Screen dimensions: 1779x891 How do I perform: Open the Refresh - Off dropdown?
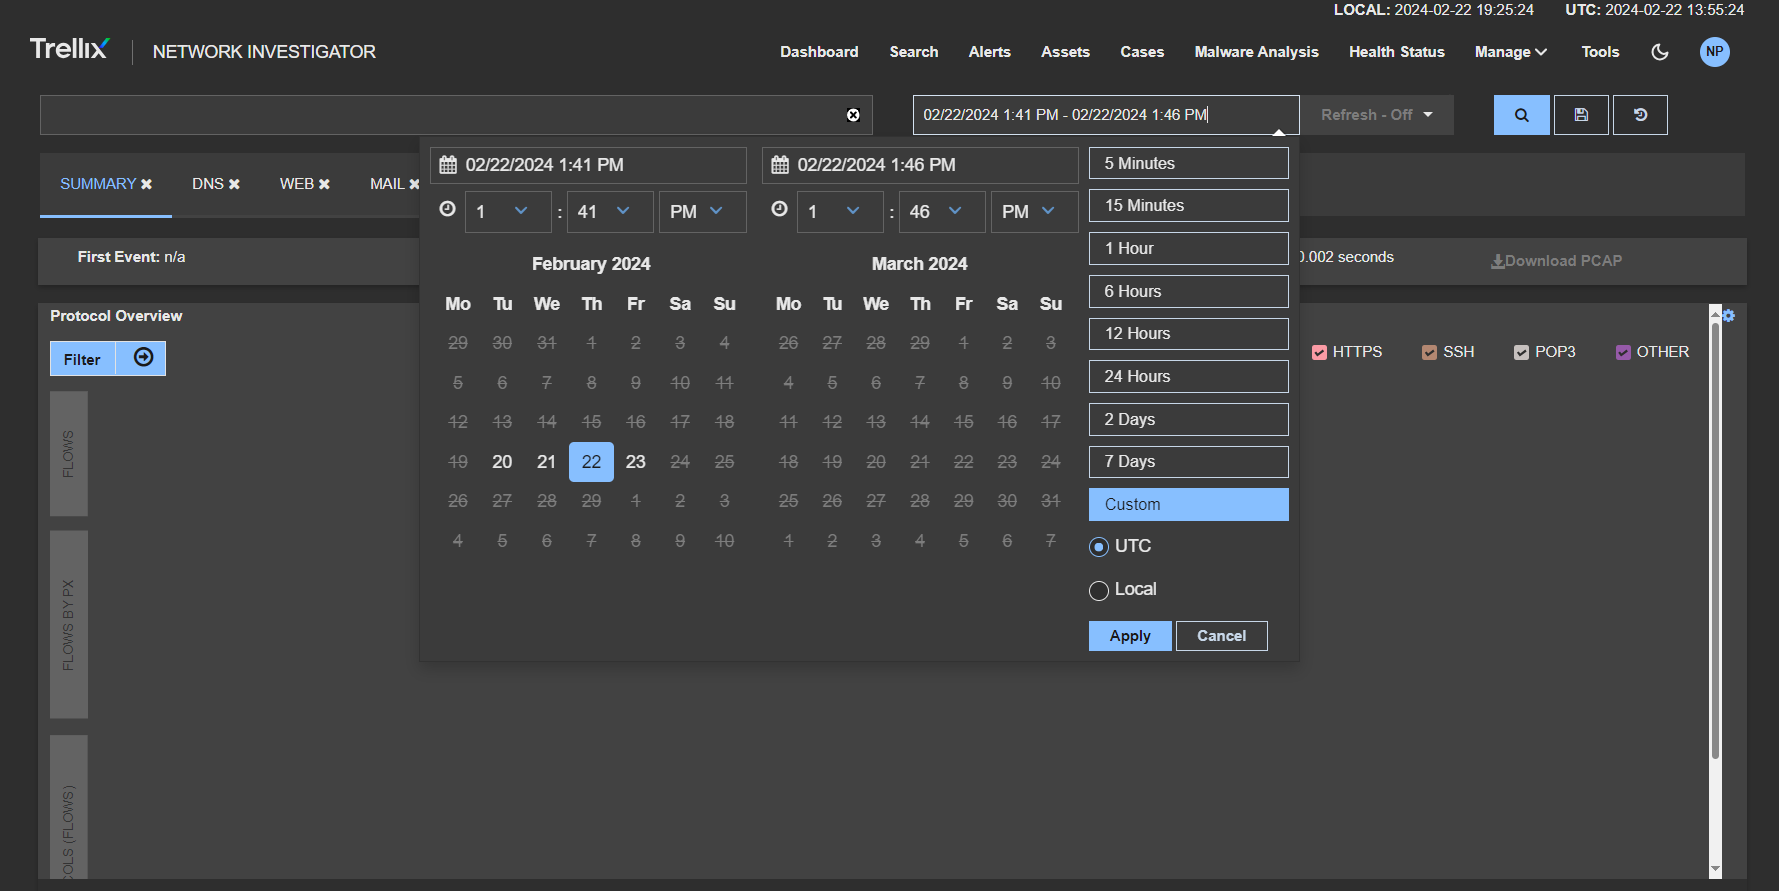tap(1377, 115)
